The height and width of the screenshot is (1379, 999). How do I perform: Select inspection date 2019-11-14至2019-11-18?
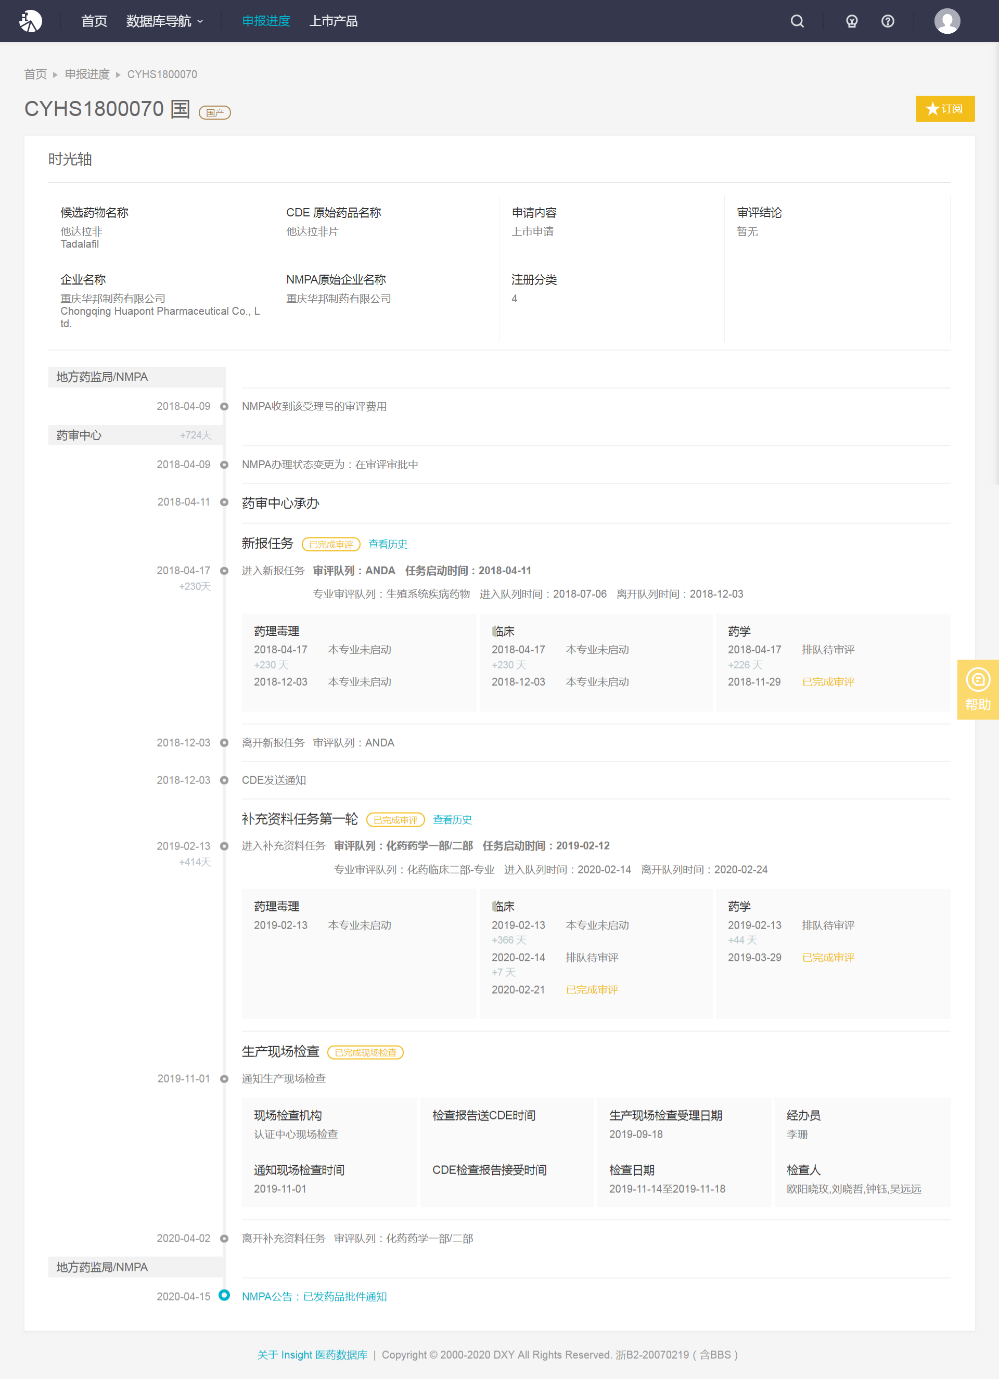click(668, 1189)
